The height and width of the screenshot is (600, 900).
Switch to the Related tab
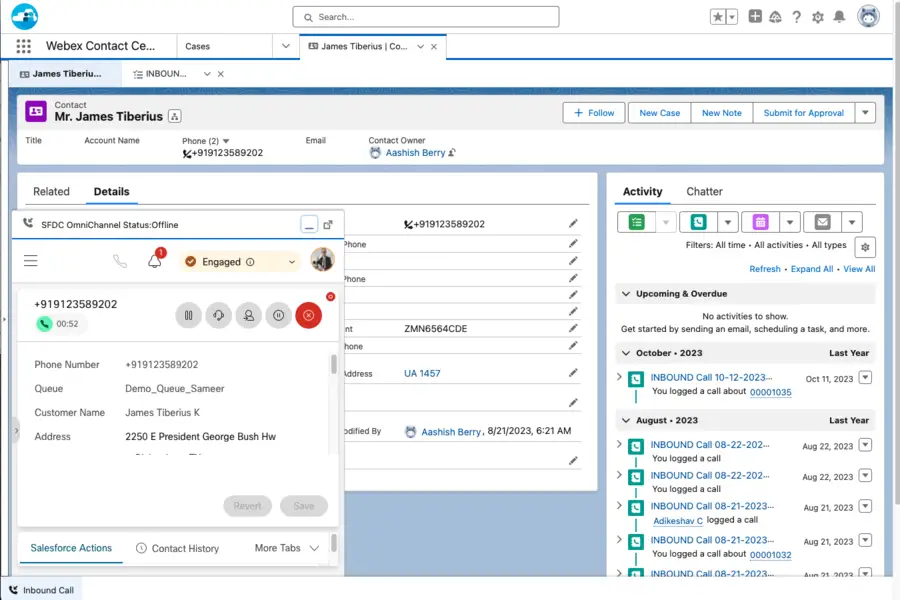[51, 192]
